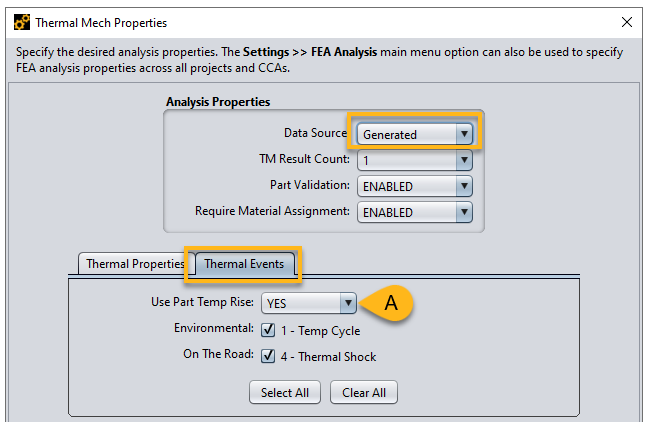647x426 pixels.
Task: Click the Analysis Properties group heading
Action: coord(217,102)
